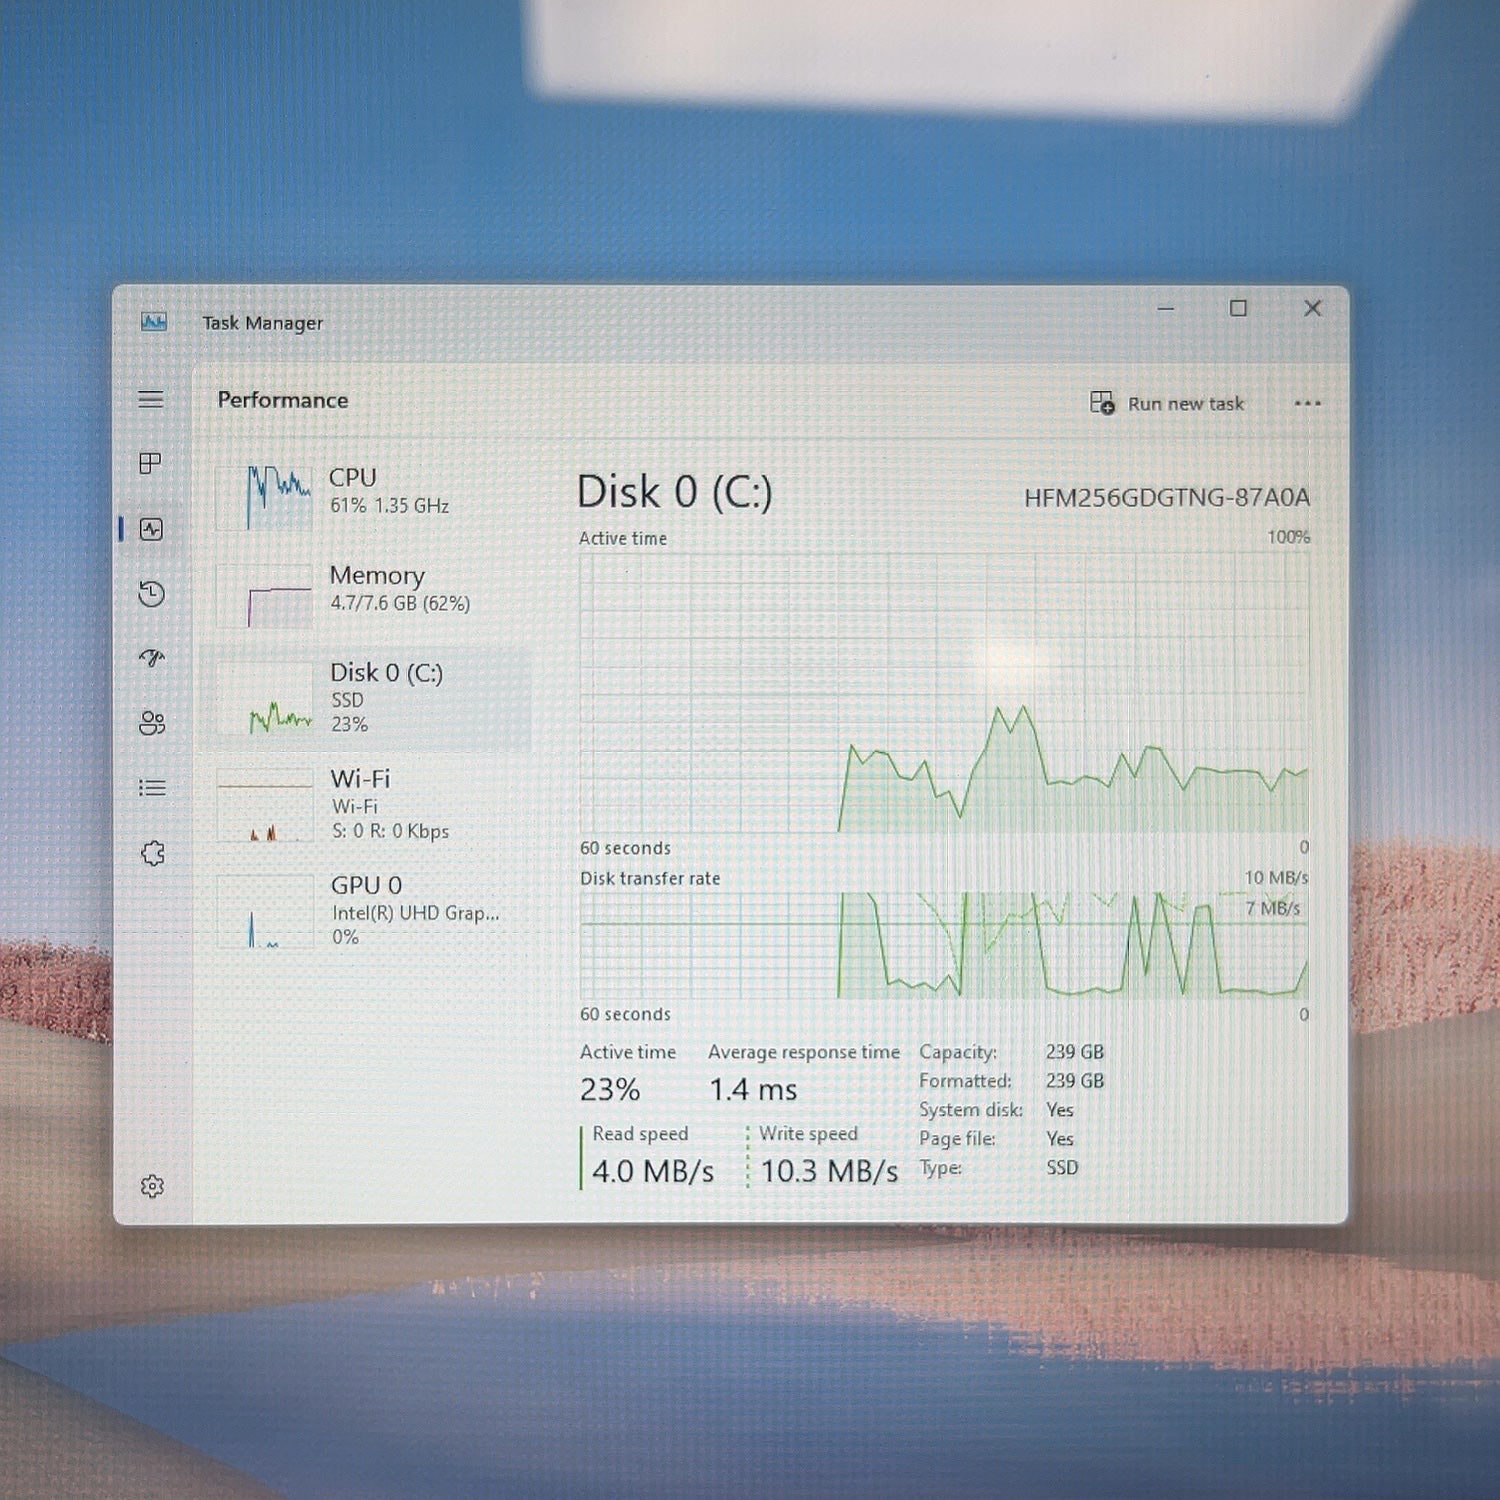The height and width of the screenshot is (1500, 1500).
Task: Select the Disk 0 (C:) performance item
Action: click(366, 698)
